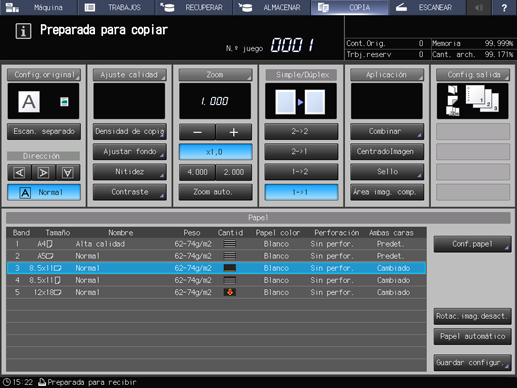Click Guardar configur. button
517x388 pixels.
[472, 363]
